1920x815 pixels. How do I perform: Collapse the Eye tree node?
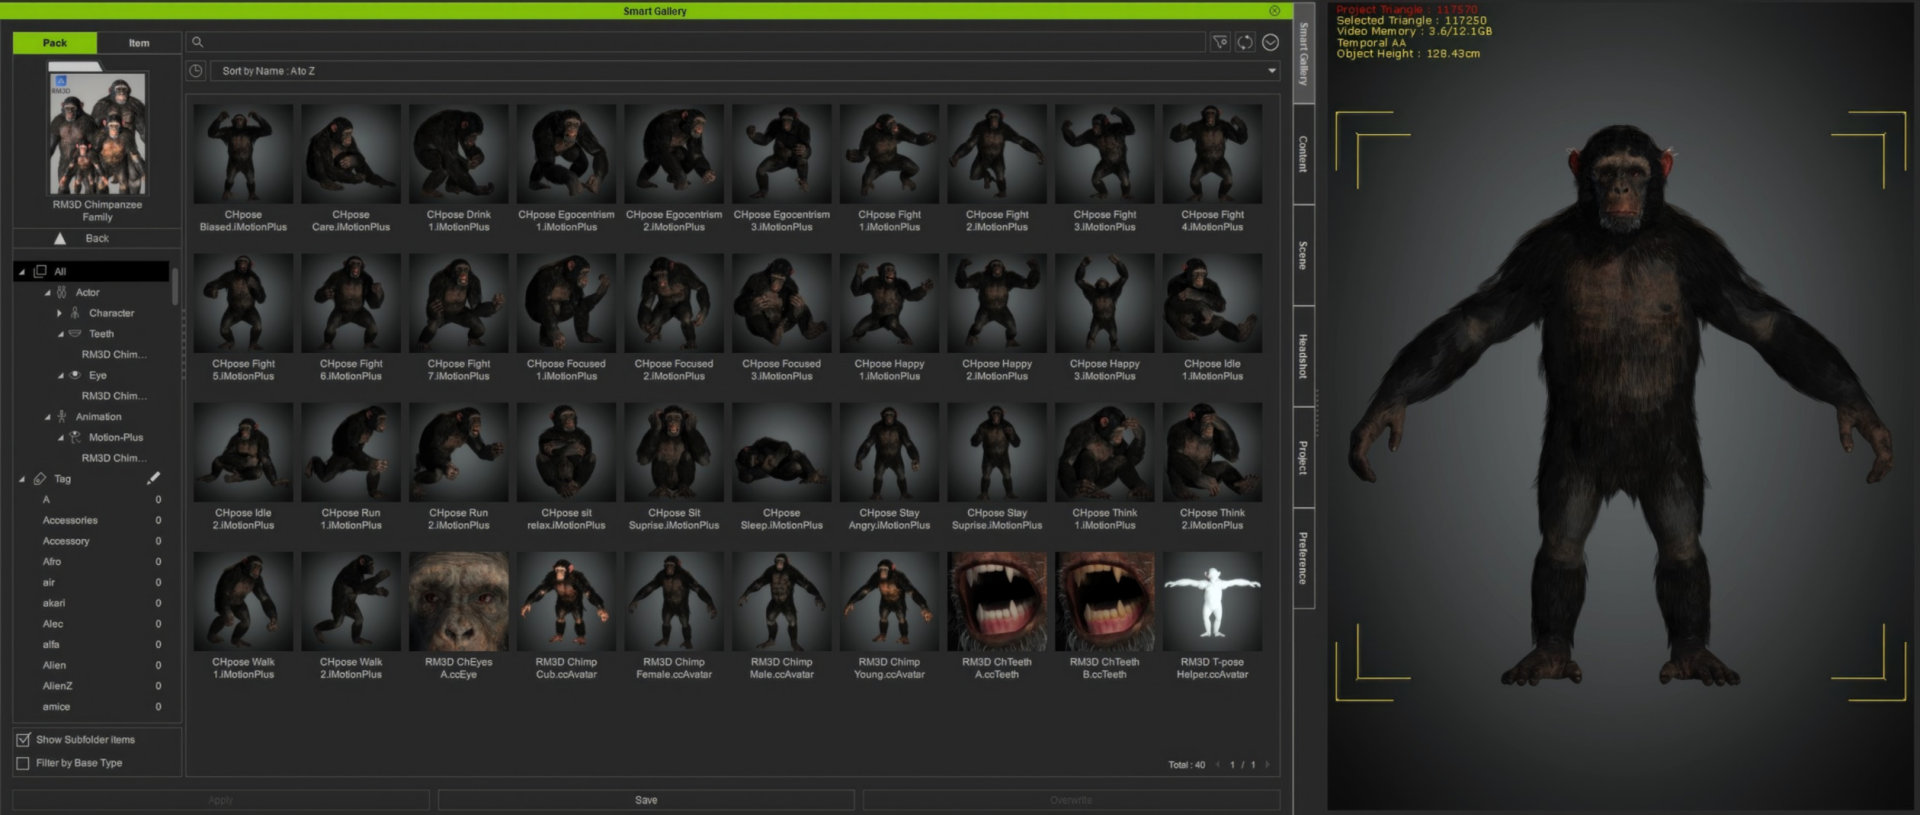tap(60, 376)
